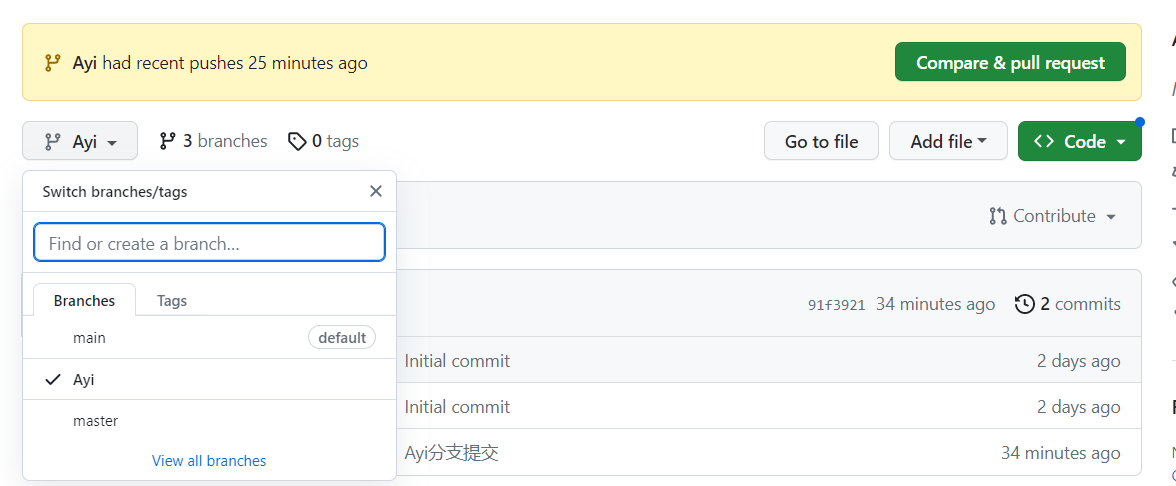
Task: Close the Switch branches/tags popup
Action: point(376,191)
